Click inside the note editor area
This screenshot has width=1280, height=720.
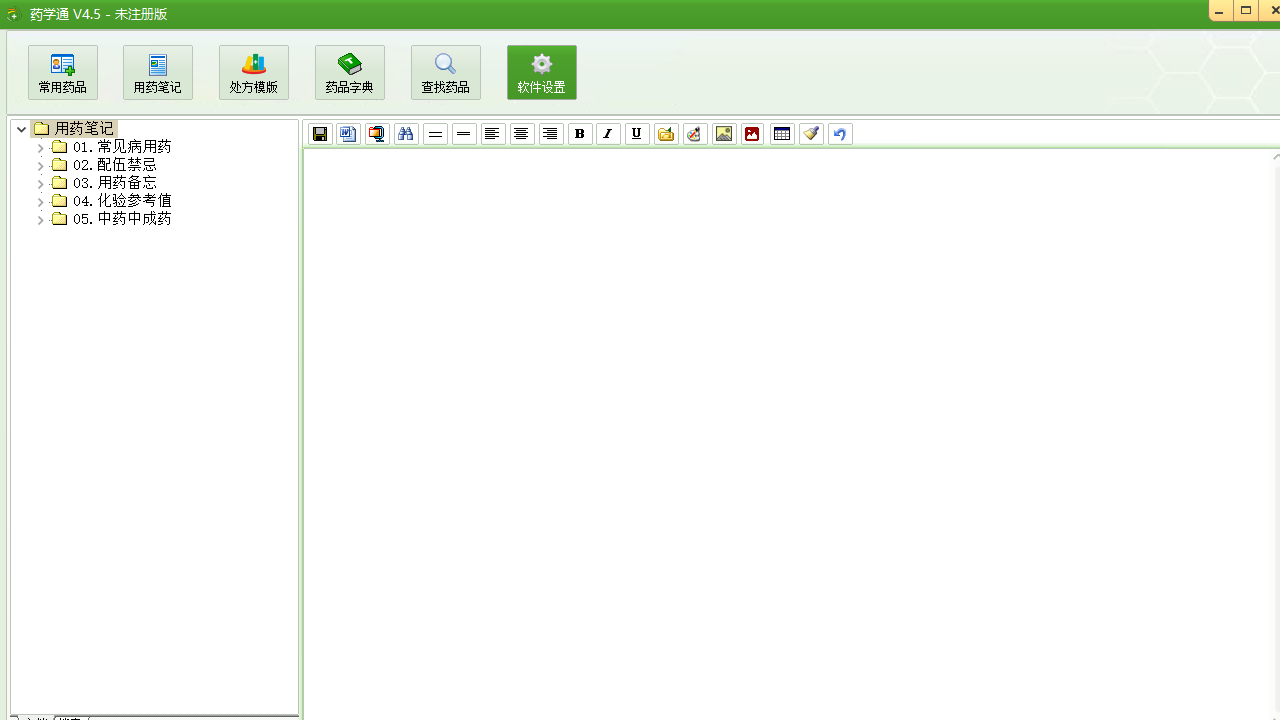coord(790,435)
